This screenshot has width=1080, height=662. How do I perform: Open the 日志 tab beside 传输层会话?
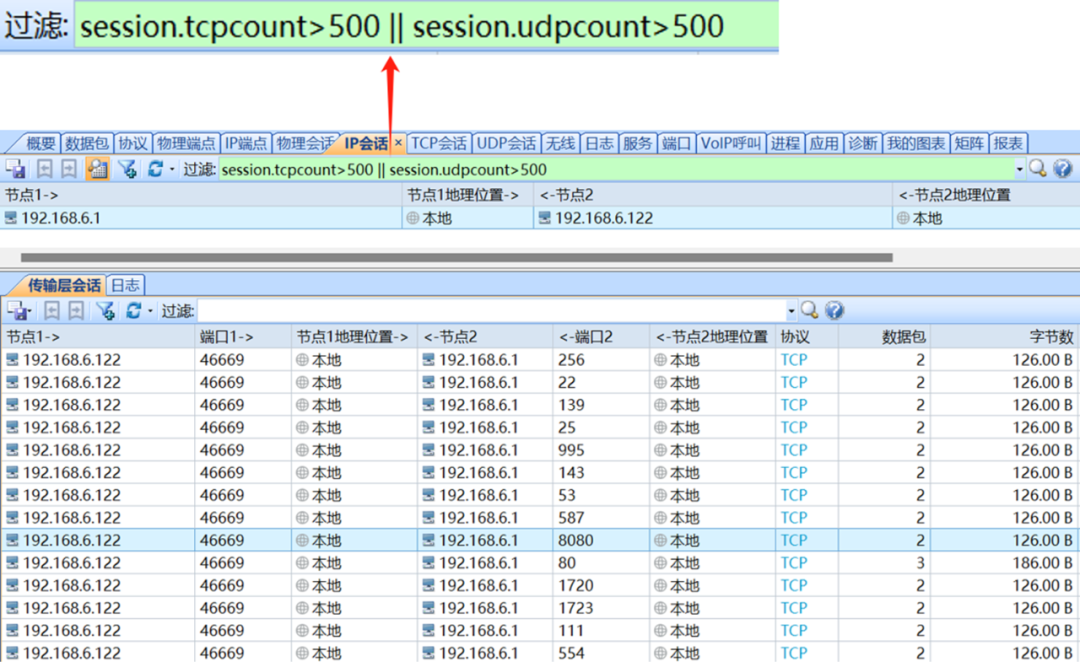coord(125,285)
